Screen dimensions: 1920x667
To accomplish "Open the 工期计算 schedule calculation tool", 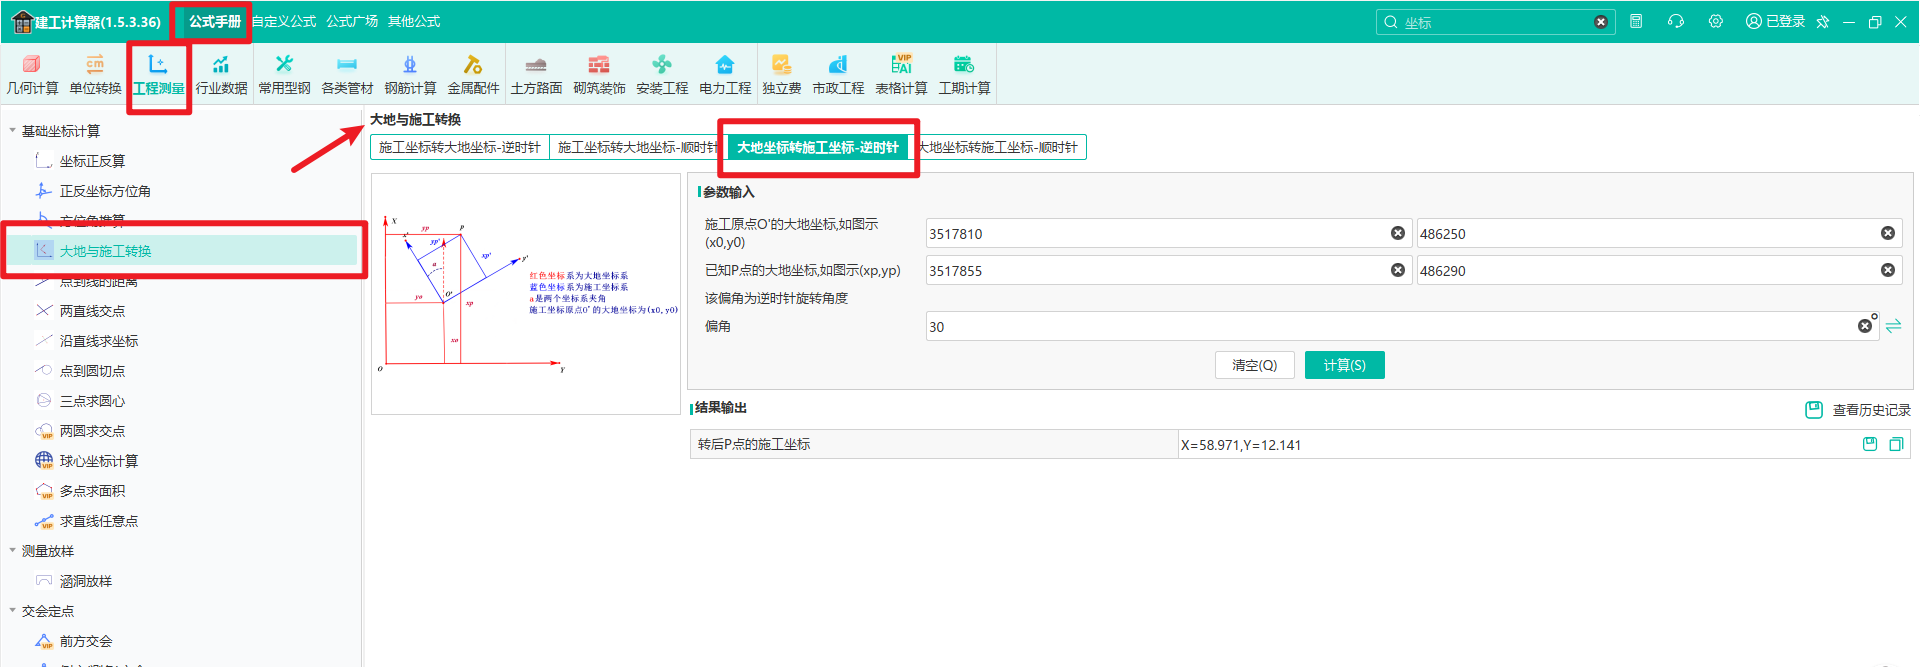I will (964, 75).
